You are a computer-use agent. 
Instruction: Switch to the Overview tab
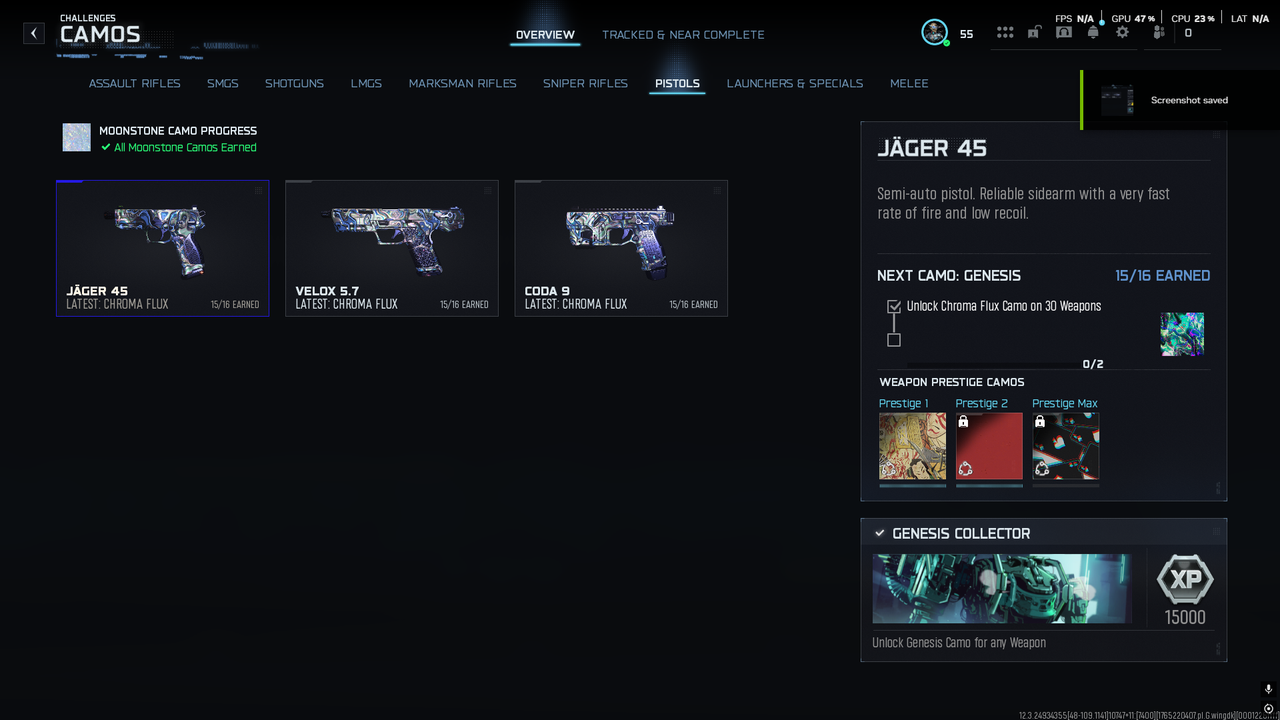545,35
